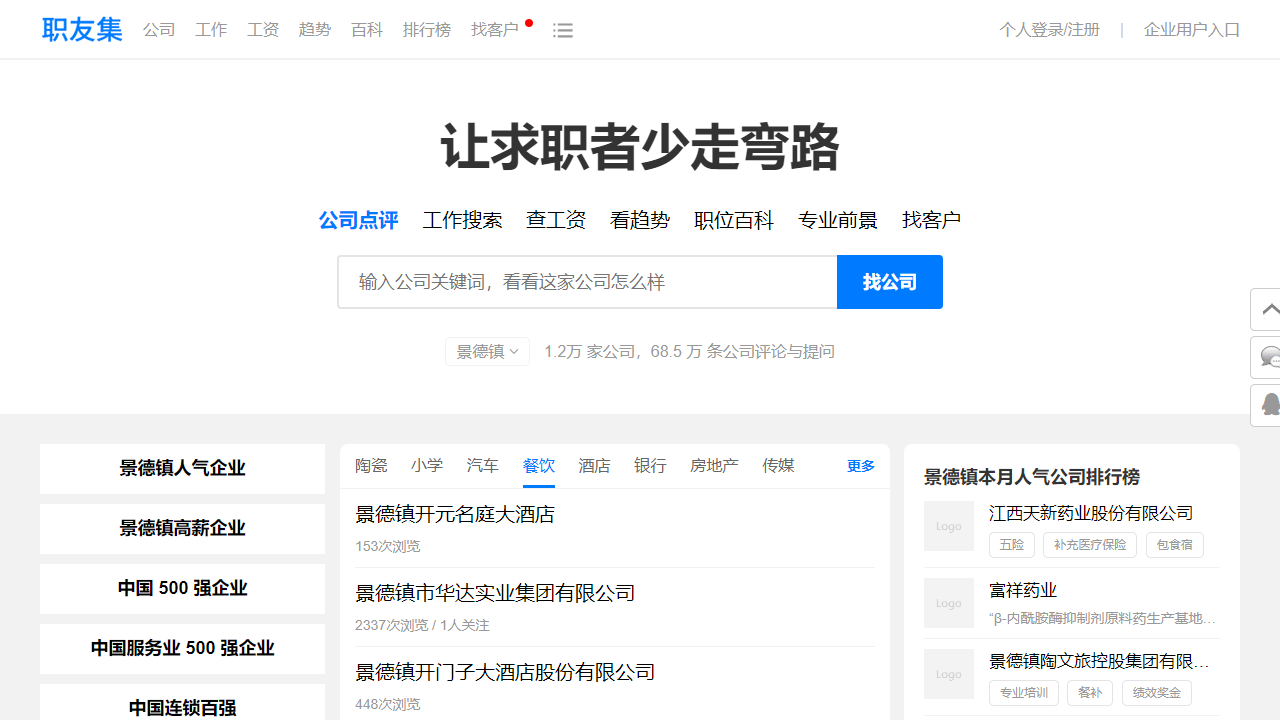1280x720 pixels.
Task: Click the 2337次浏览 / 1人关注 text
Action: [422, 625]
